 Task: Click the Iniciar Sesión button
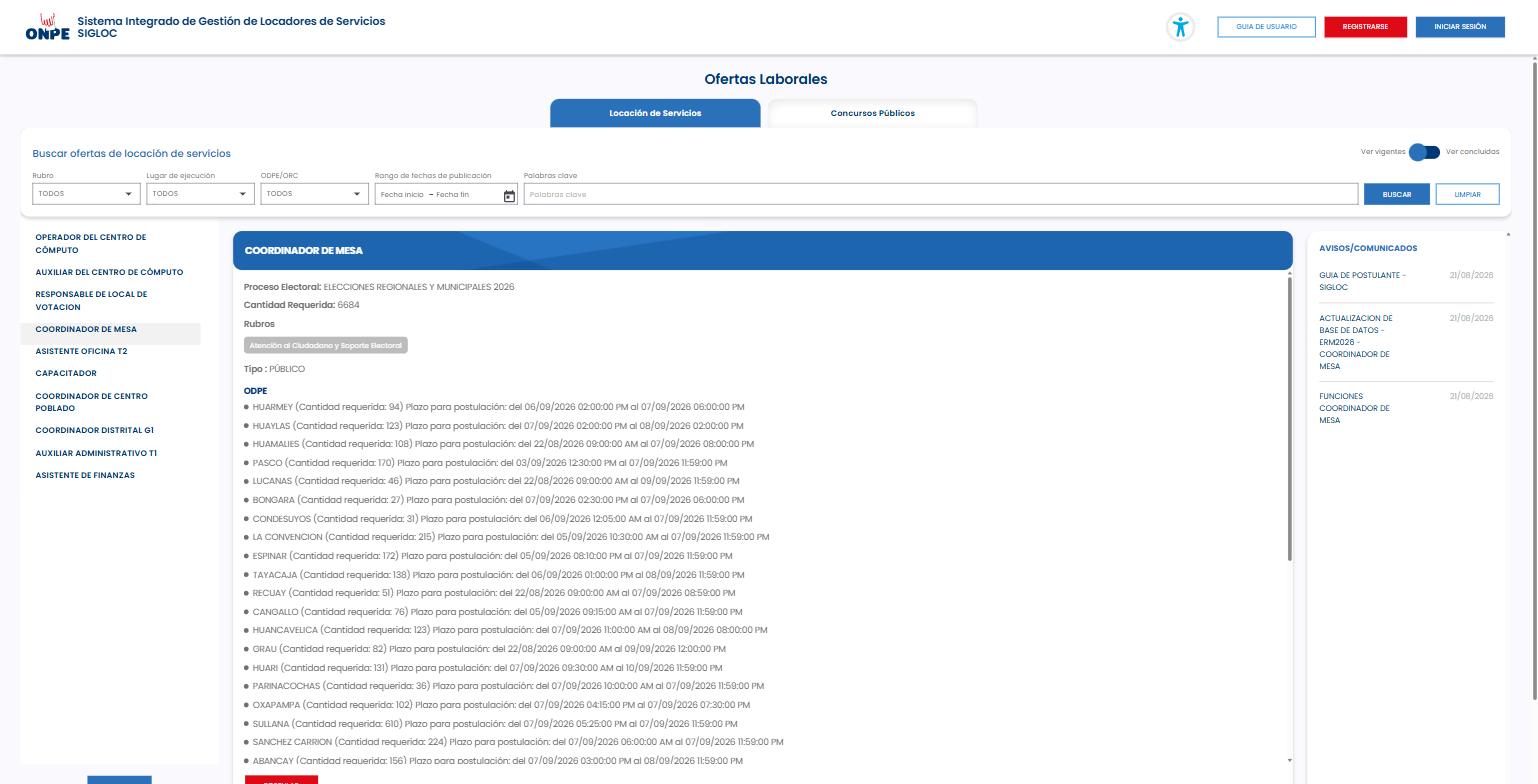[x=1460, y=27]
